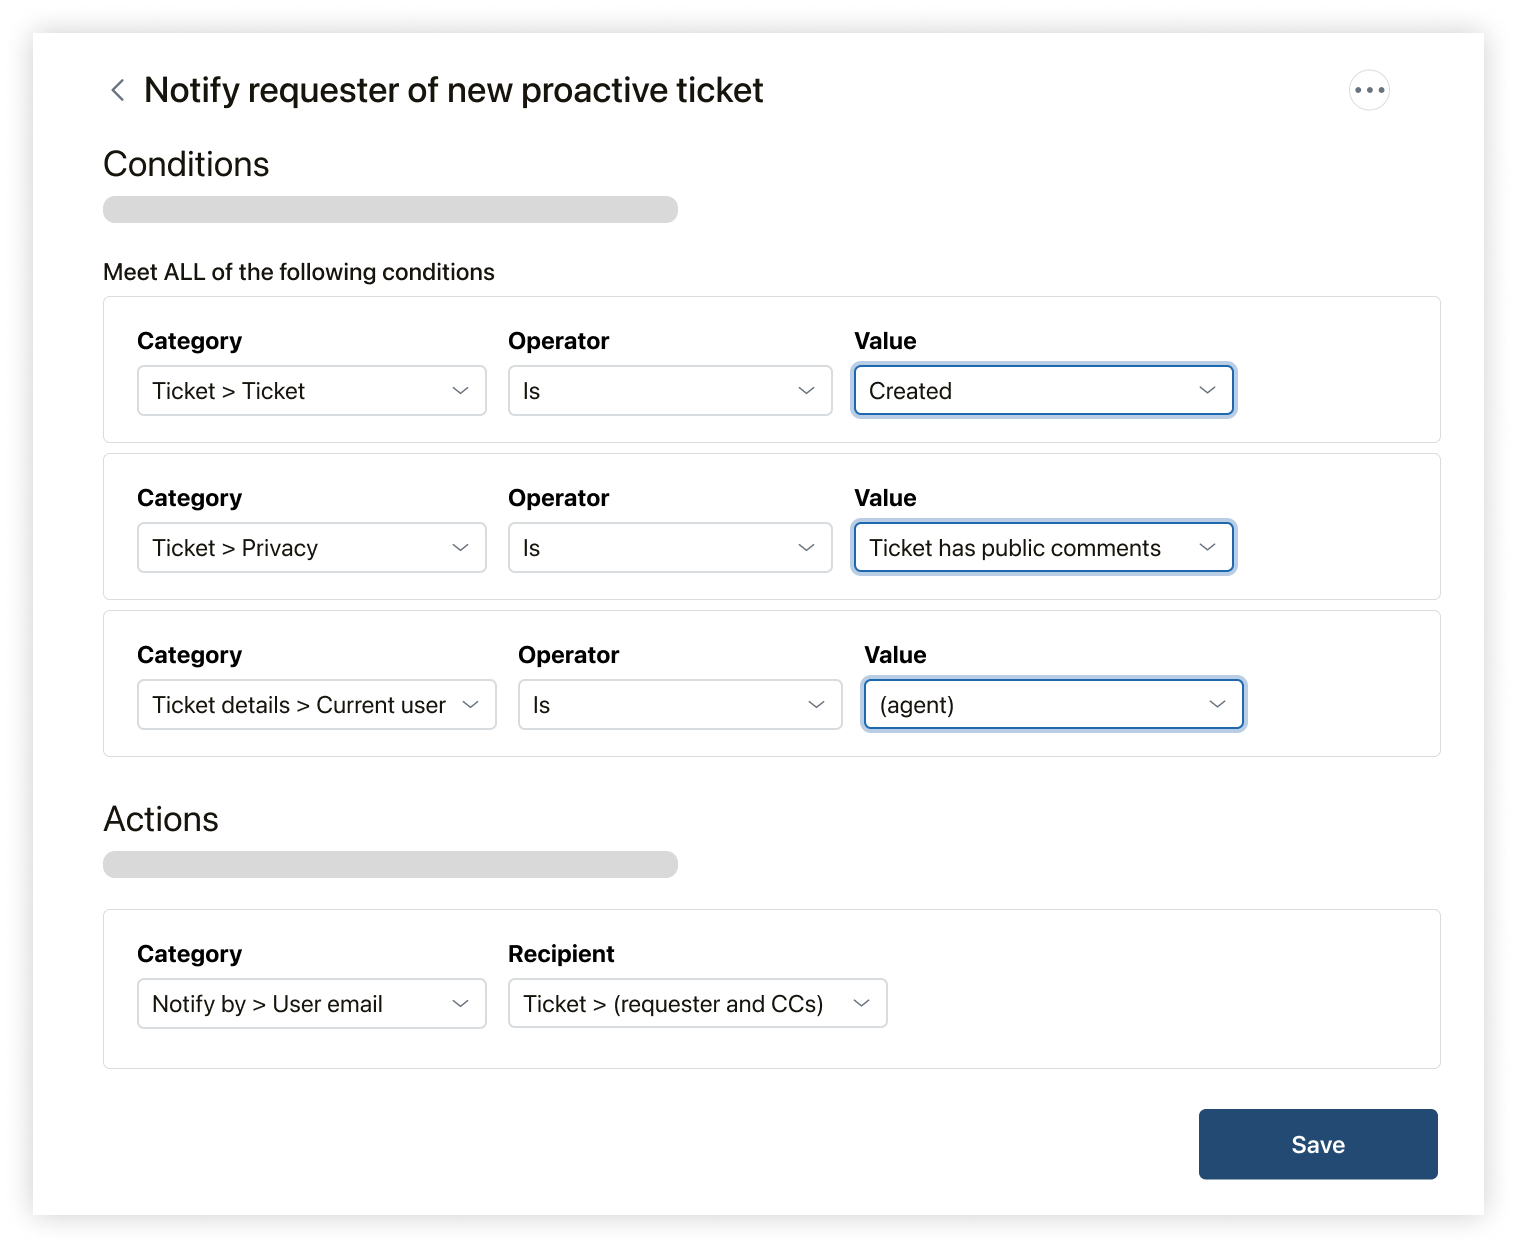Expand the 'Ticket > Privacy' category dropdown
Screen dimensions: 1517x1248
311,548
